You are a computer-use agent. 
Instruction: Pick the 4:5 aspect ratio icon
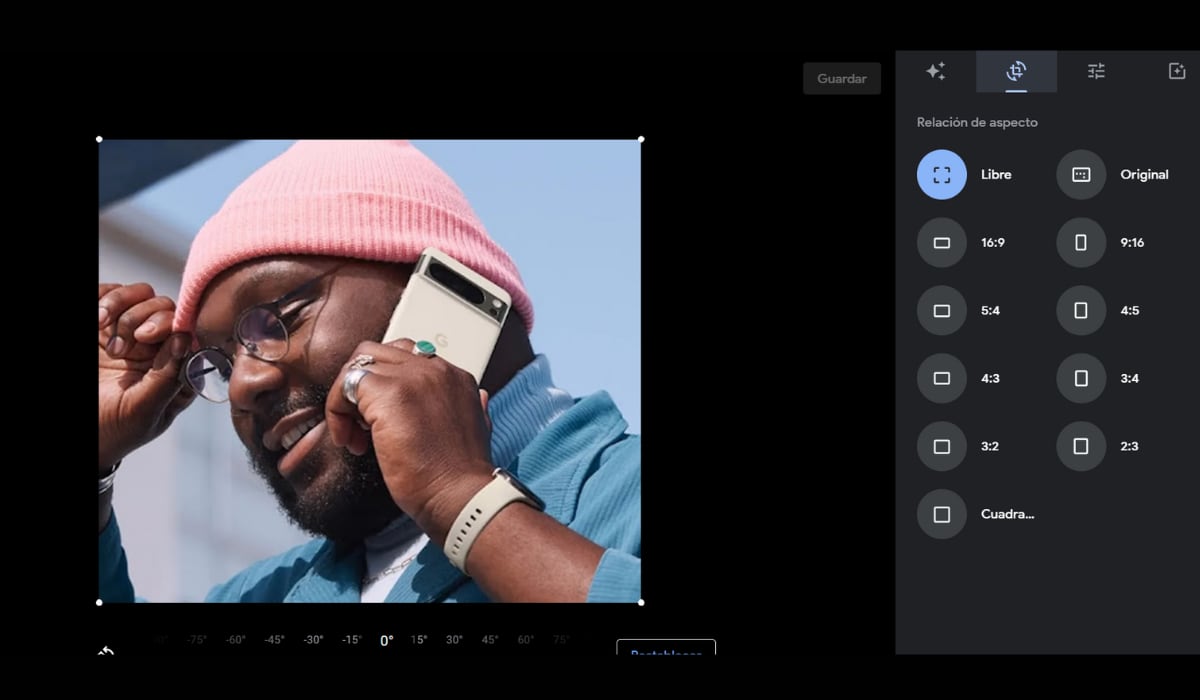coord(1081,311)
